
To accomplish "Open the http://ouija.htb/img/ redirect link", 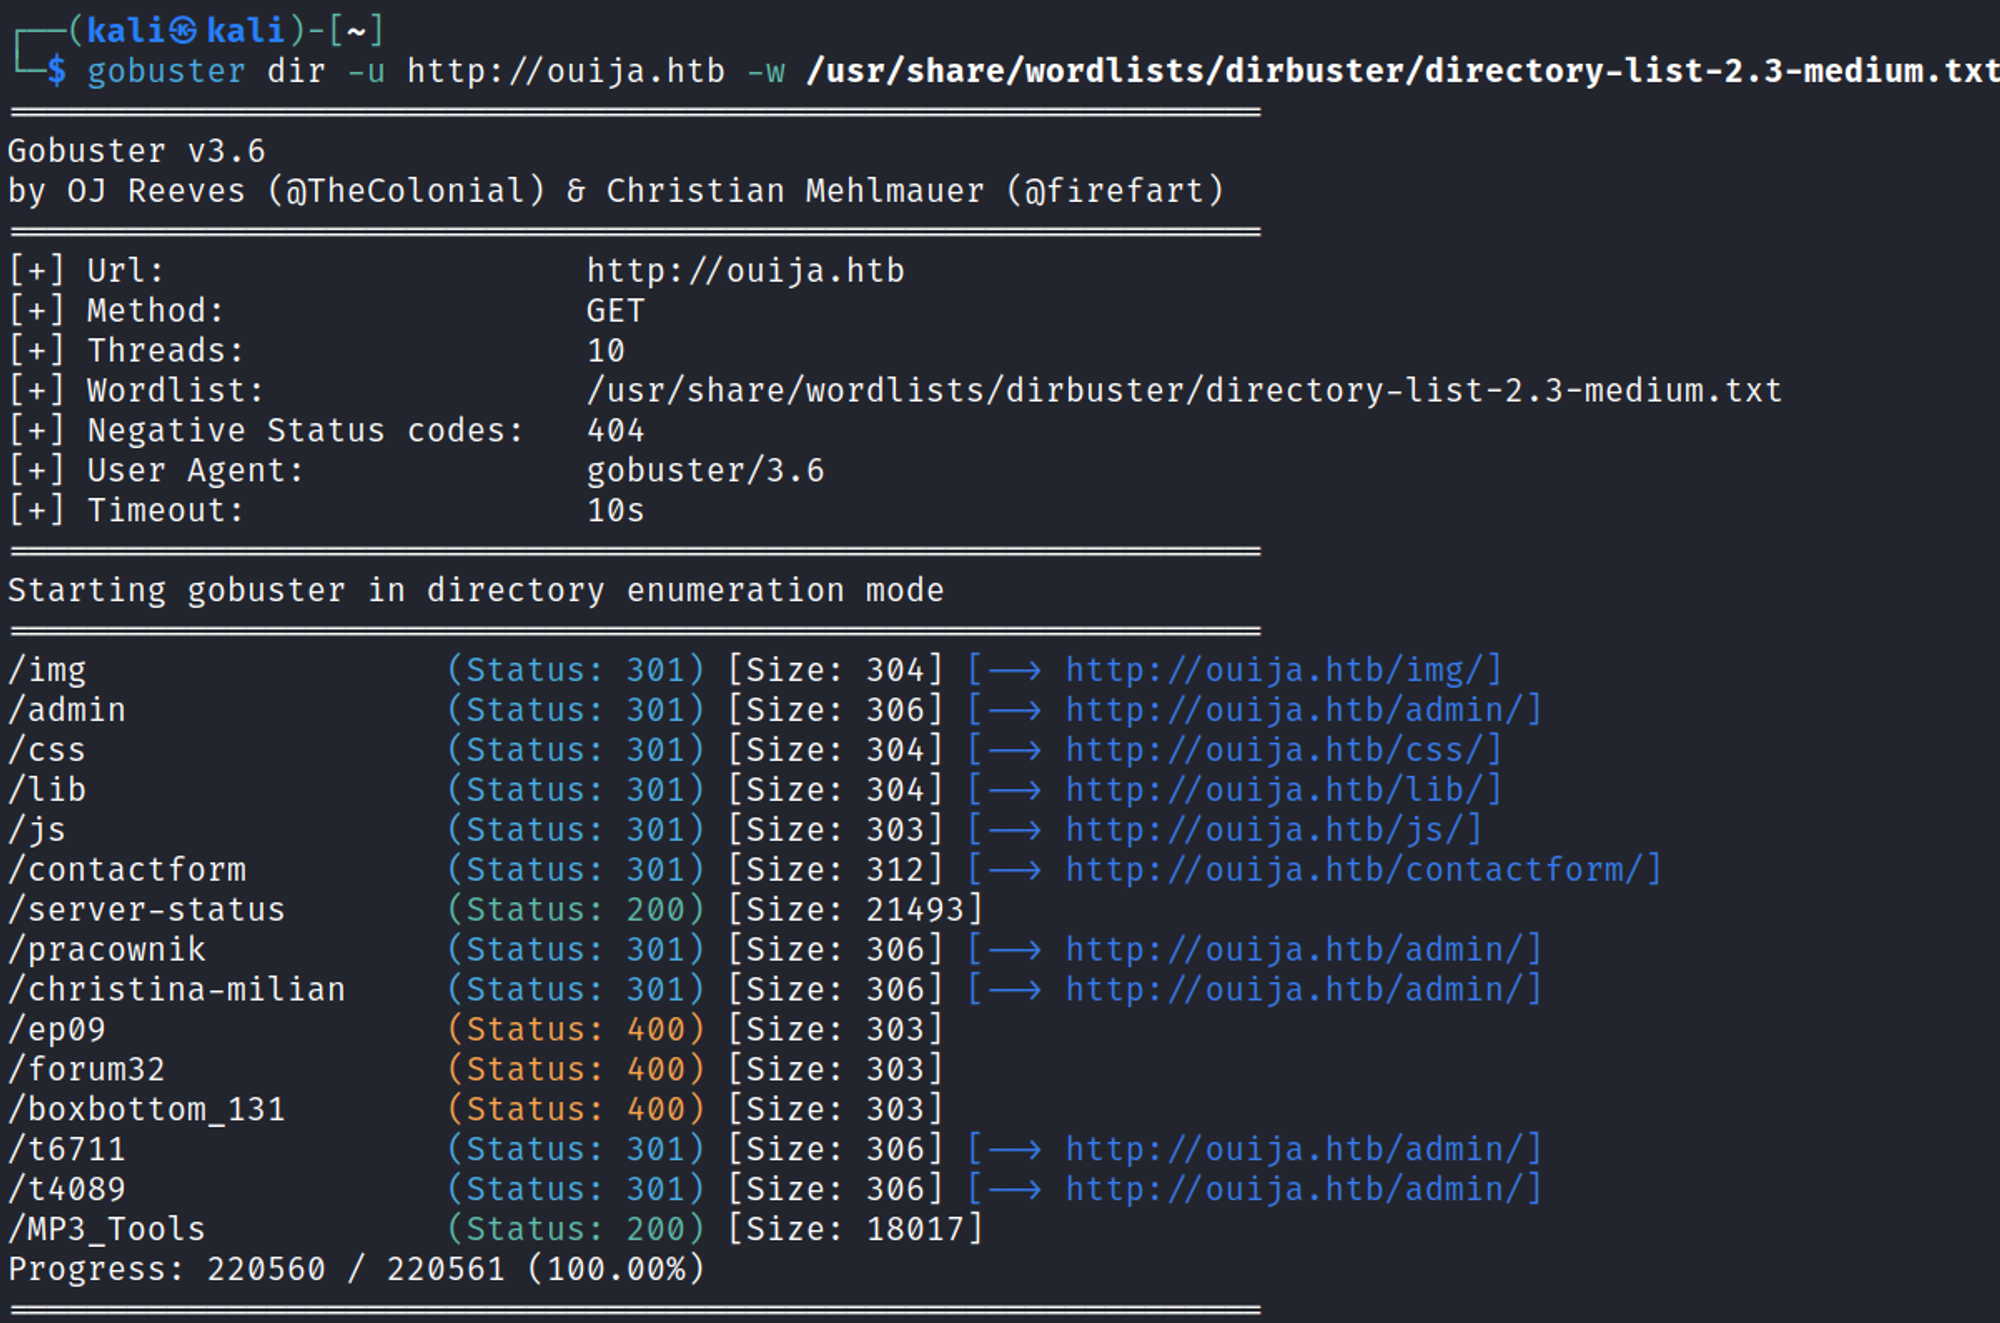I will (1282, 669).
